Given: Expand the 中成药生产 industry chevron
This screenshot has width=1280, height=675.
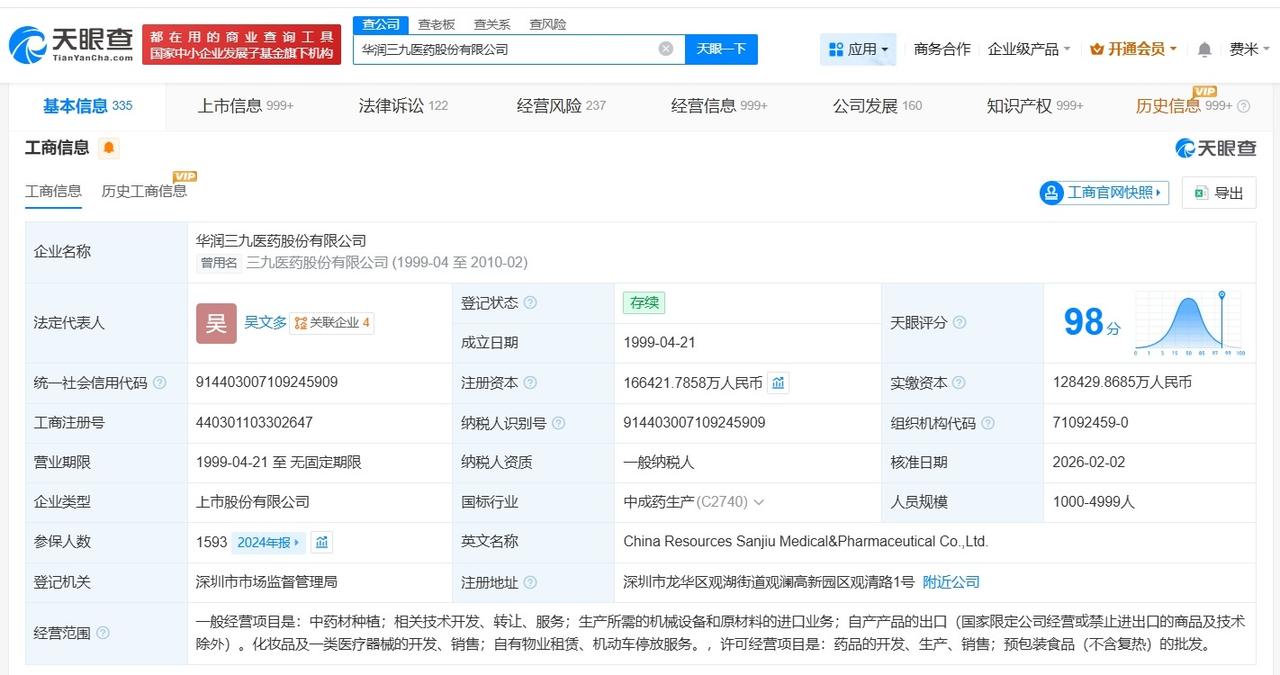Looking at the screenshot, I should [x=758, y=502].
